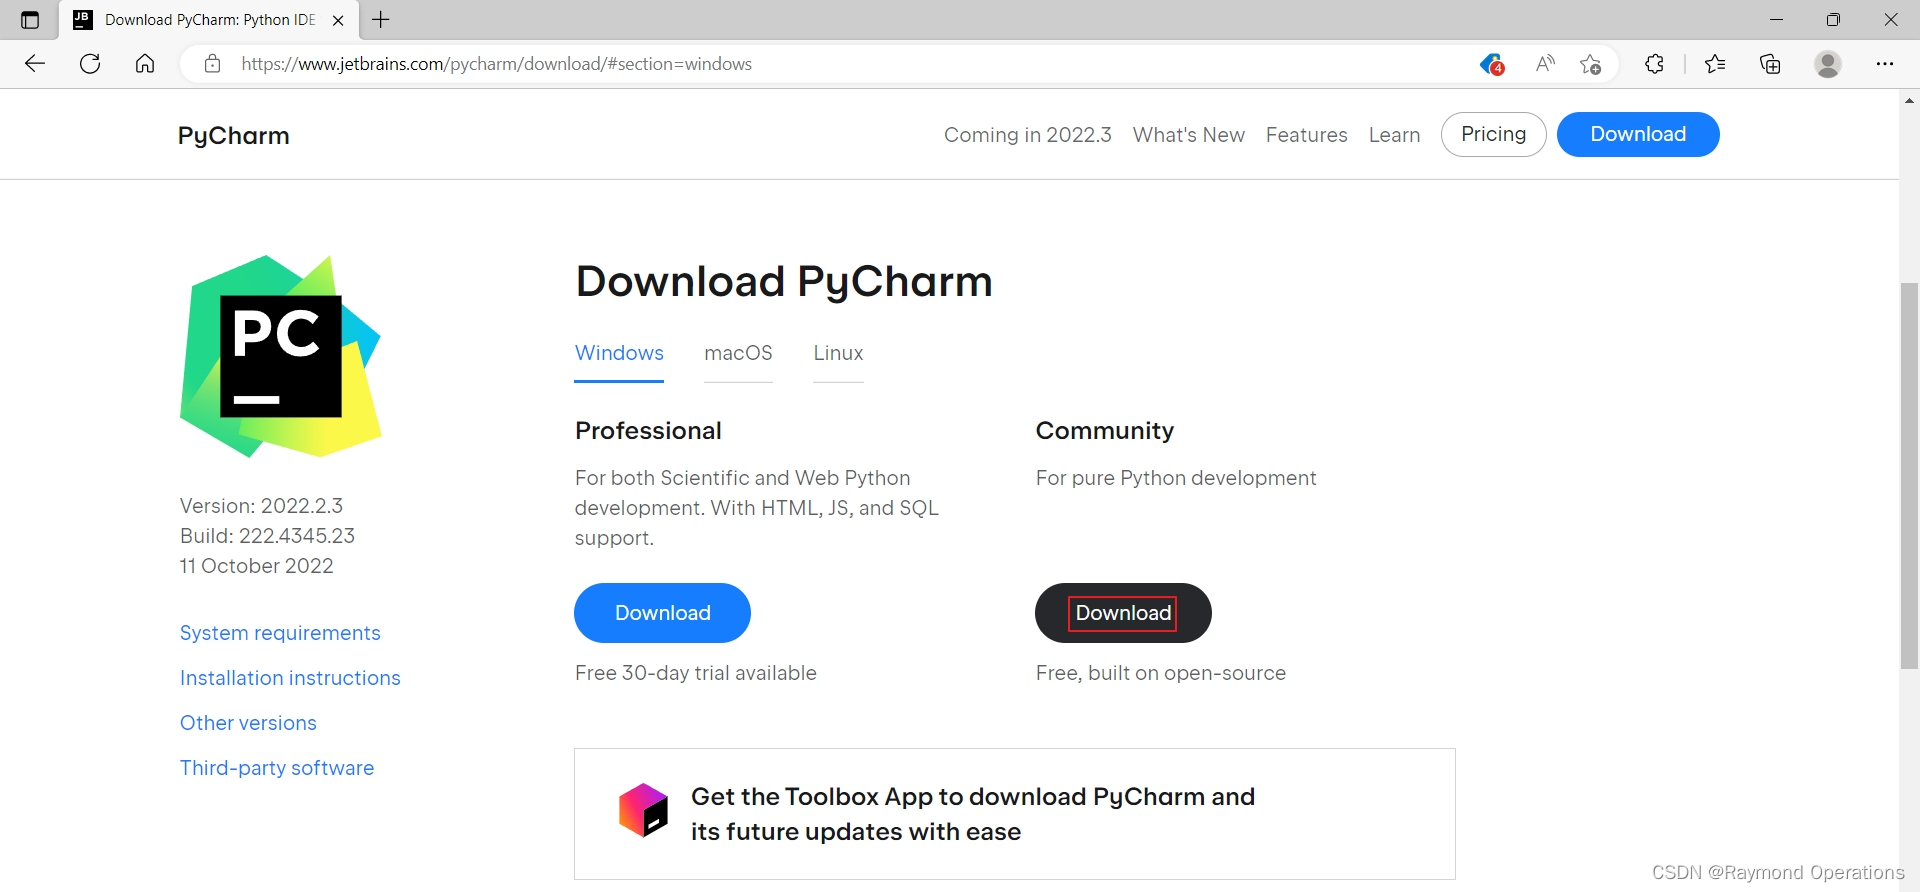
Task: Click the Download PyCharm page heading
Action: [x=784, y=282]
